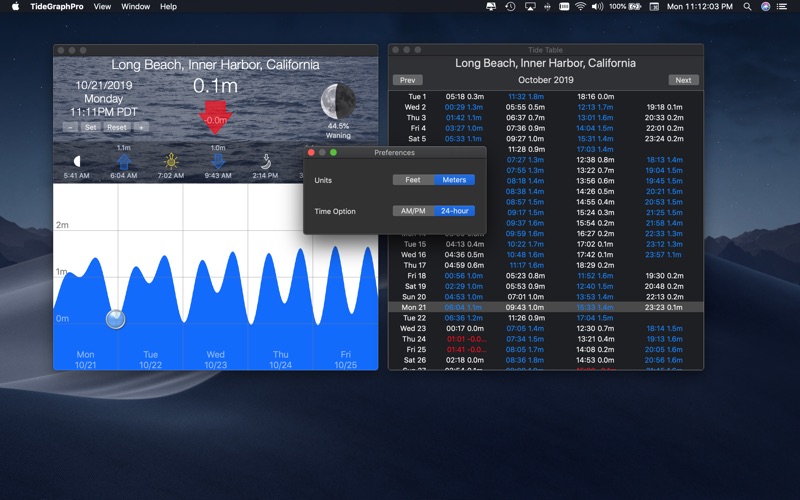
Task: Click the Sat 26 row date
Action: tap(415, 360)
